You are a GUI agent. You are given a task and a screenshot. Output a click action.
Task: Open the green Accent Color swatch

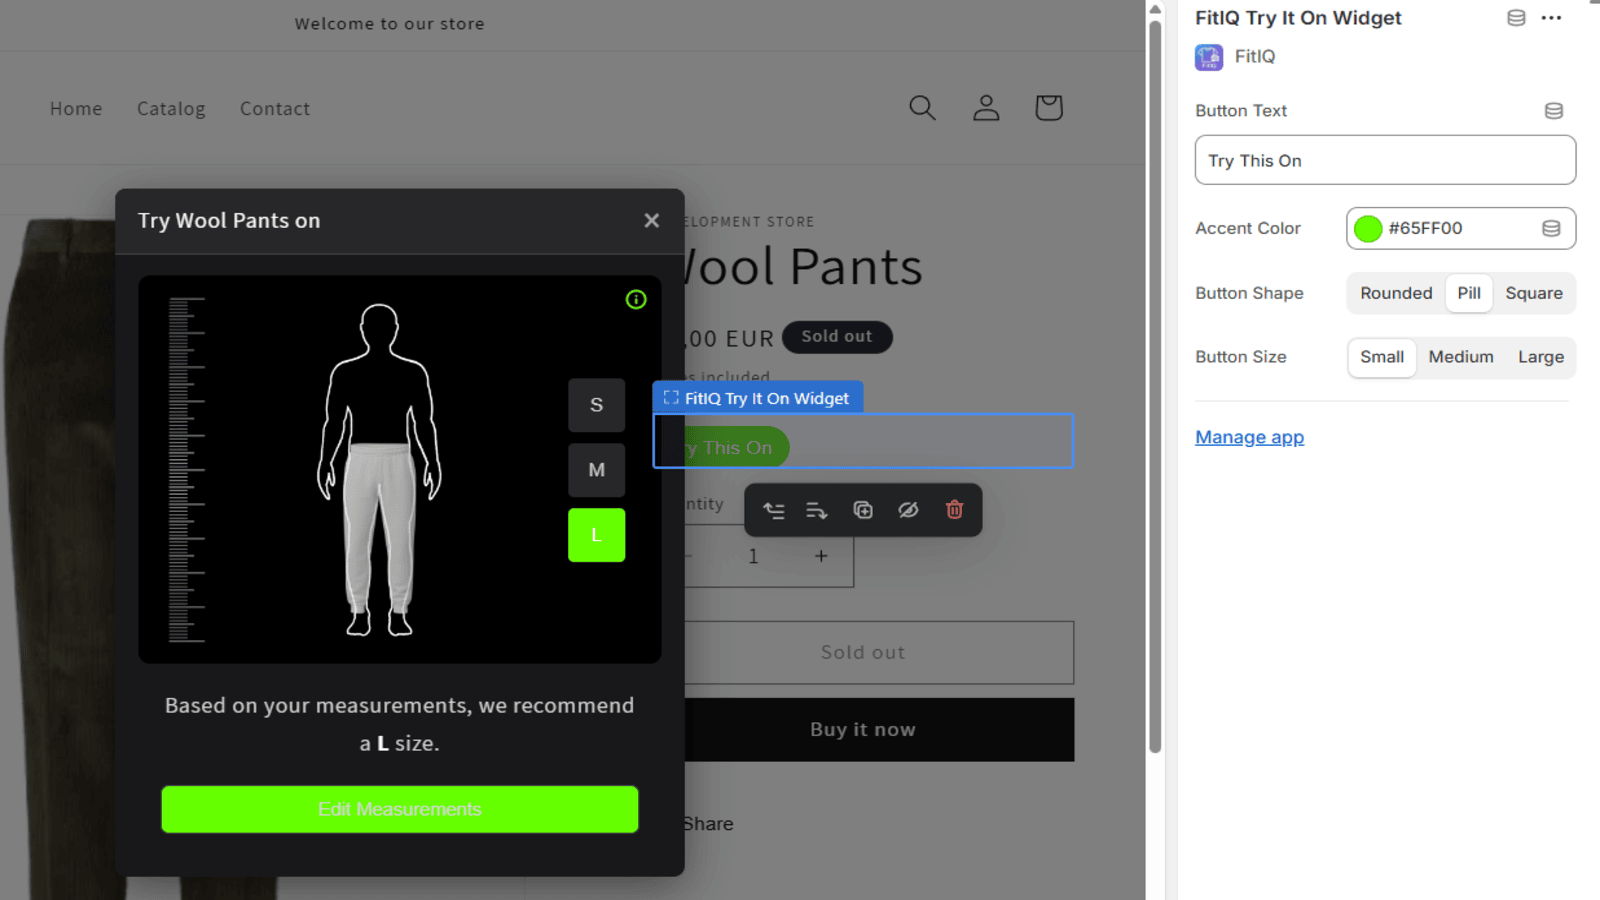click(x=1368, y=229)
